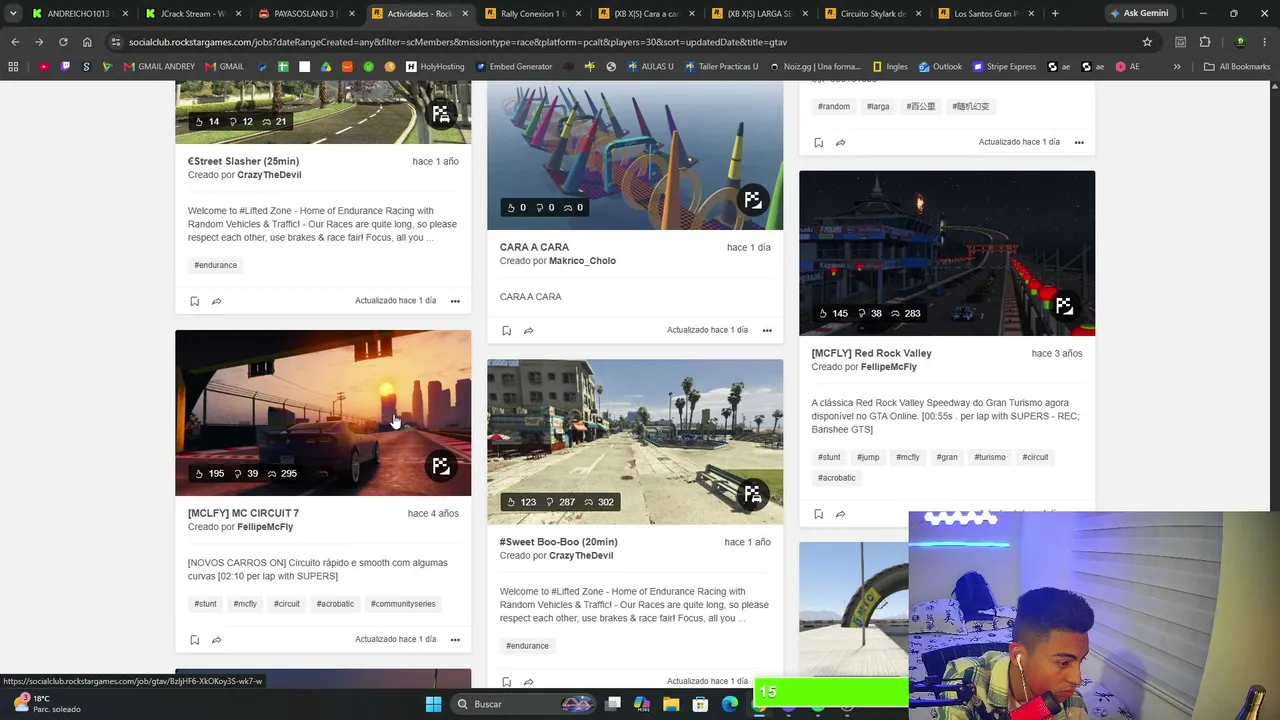The height and width of the screenshot is (720, 1280).
Task: Open creator FellipeMcFly under MC CIRCUIT 7
Action: pyautogui.click(x=265, y=527)
